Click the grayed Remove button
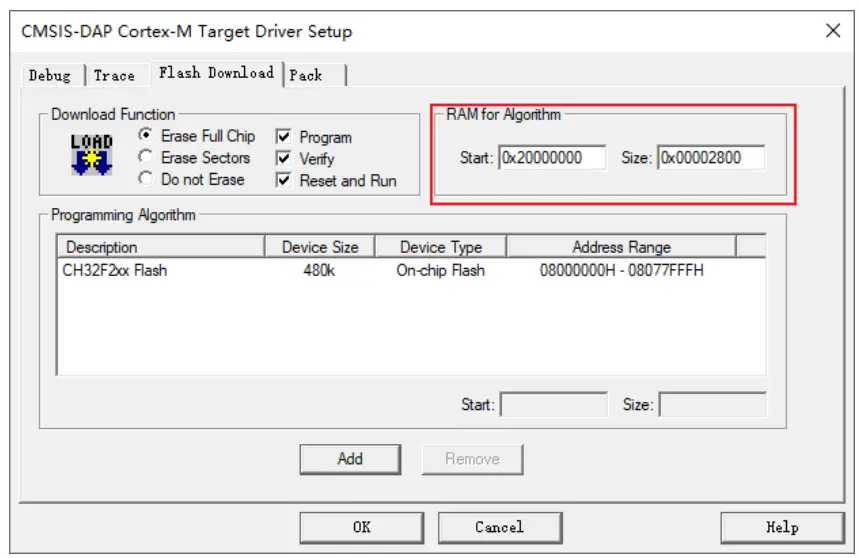This screenshot has height=558, width=861. point(472,459)
